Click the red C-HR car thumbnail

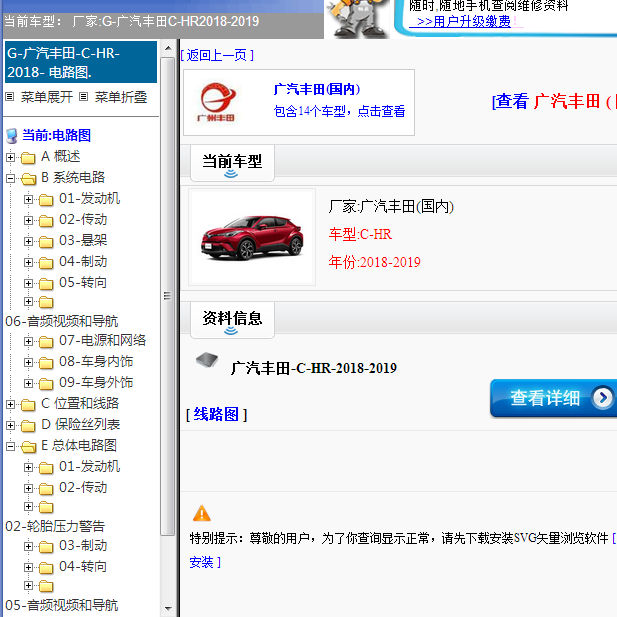[252, 237]
